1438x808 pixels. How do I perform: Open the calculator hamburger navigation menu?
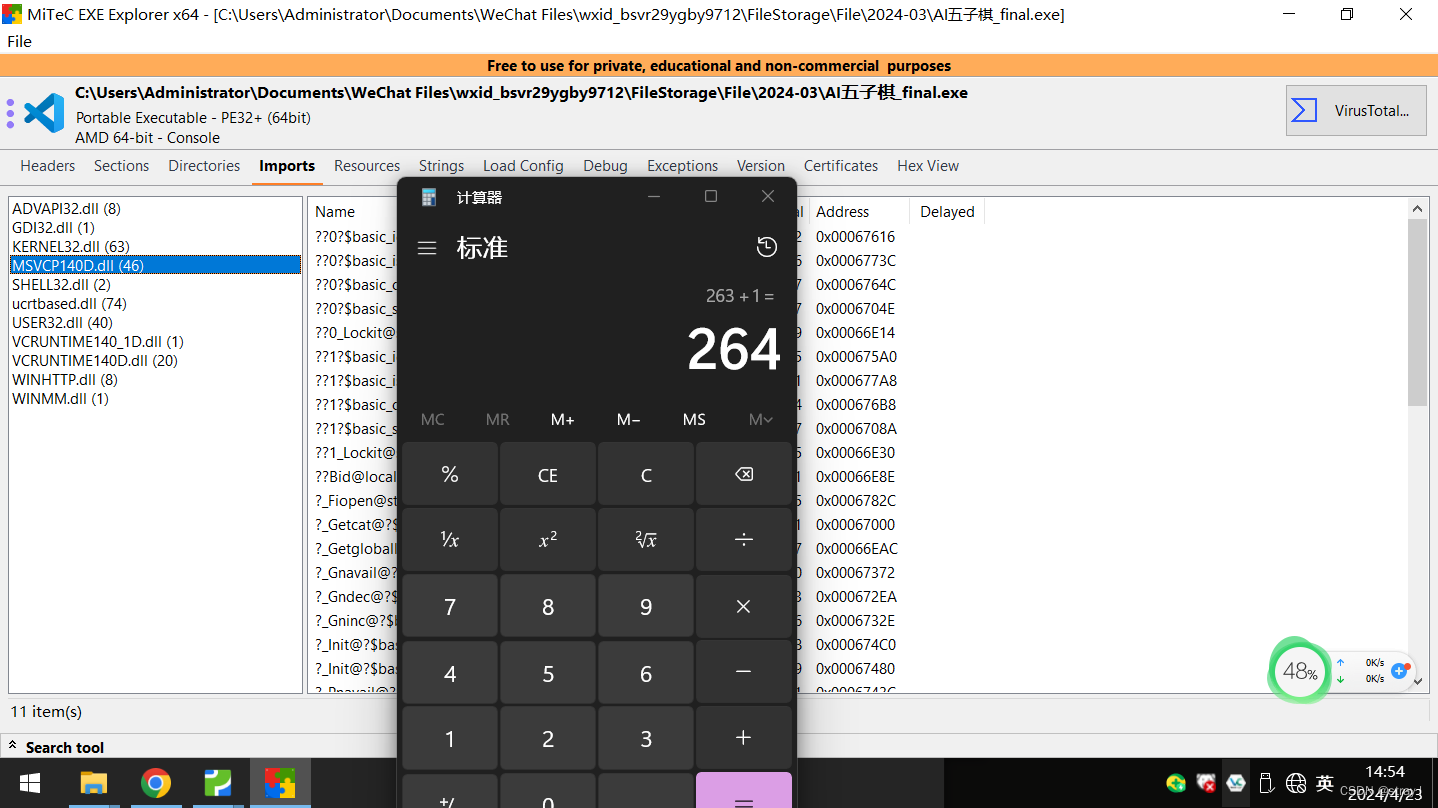(427, 248)
